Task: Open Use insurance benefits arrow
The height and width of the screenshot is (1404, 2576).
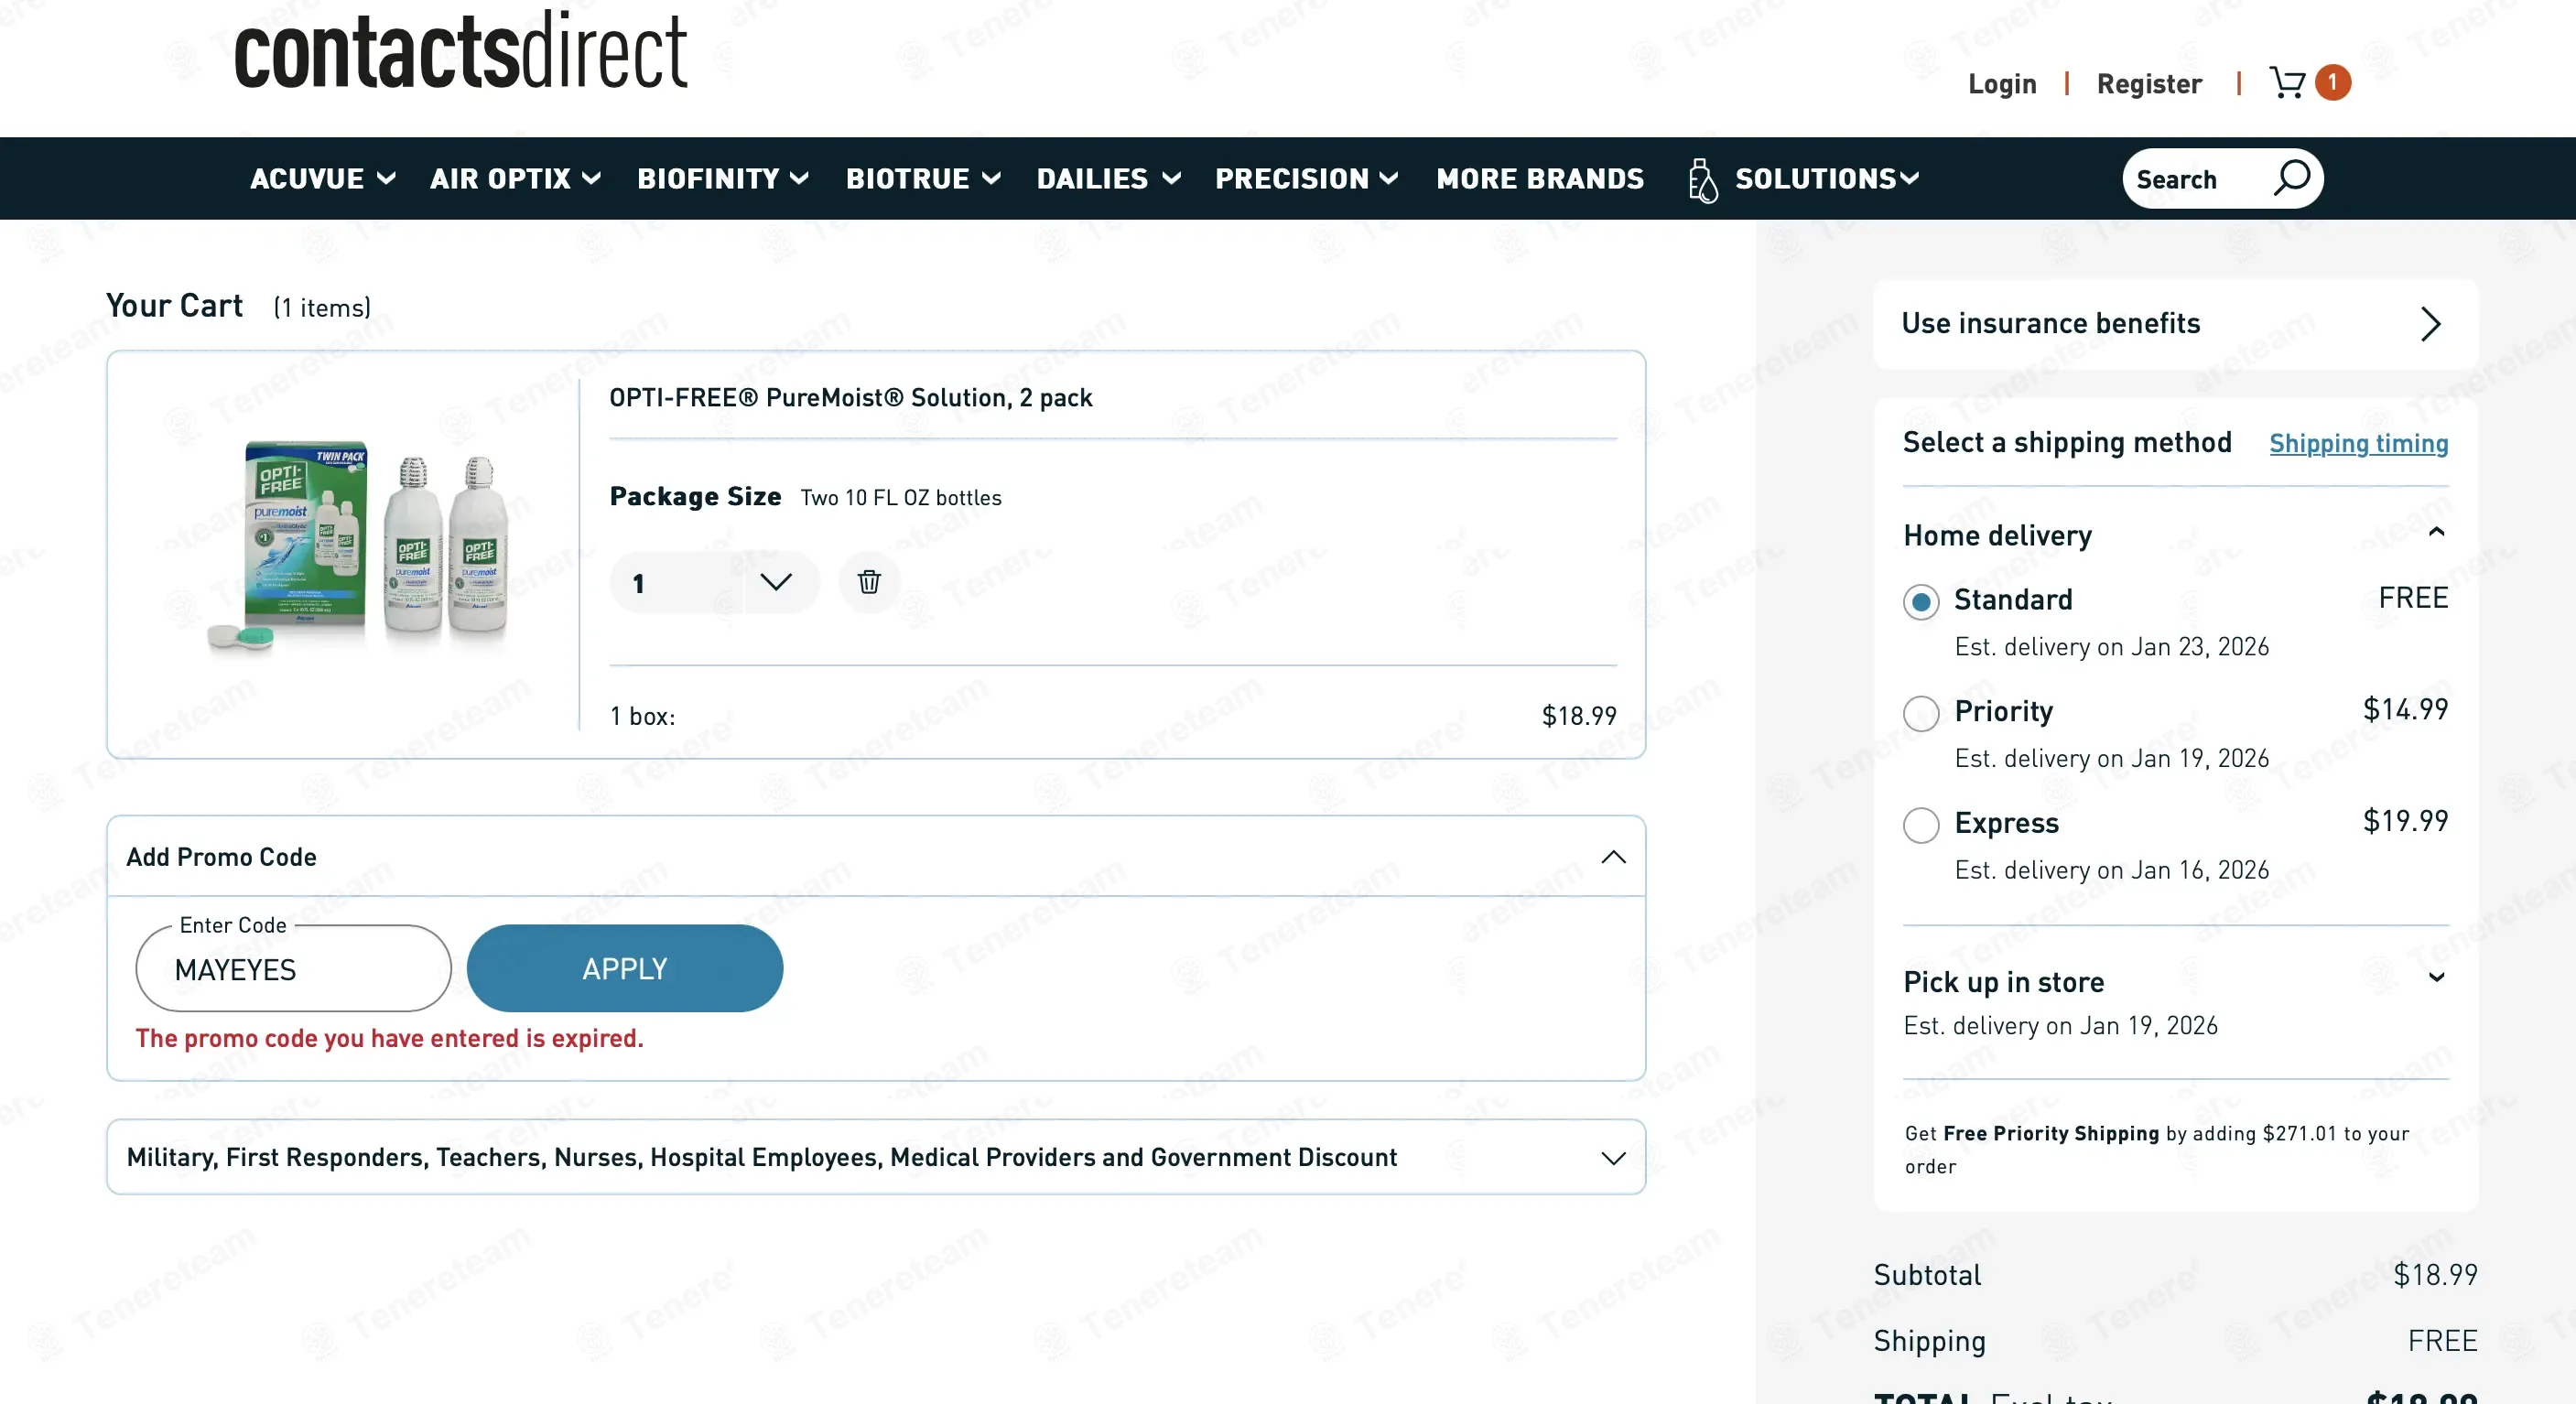Action: 2430,324
